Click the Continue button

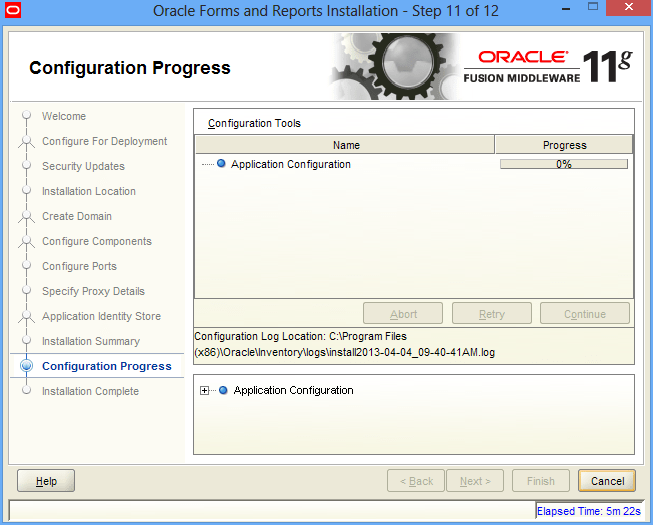[585, 314]
